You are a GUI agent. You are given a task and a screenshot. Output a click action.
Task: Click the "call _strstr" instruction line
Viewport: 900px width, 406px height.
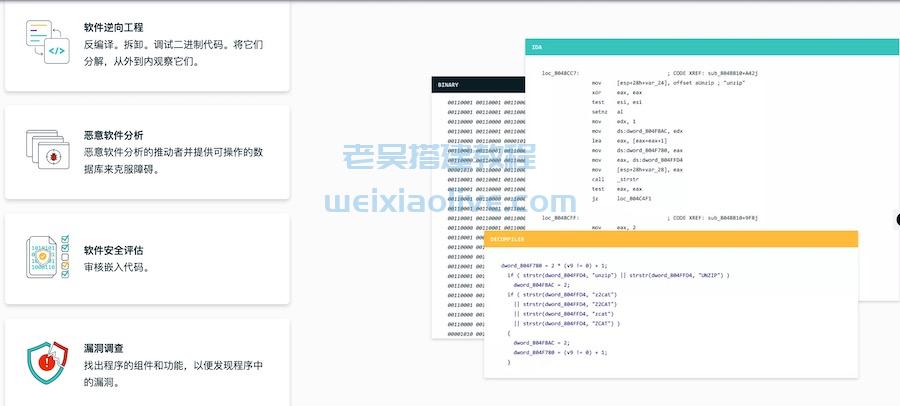[615, 180]
